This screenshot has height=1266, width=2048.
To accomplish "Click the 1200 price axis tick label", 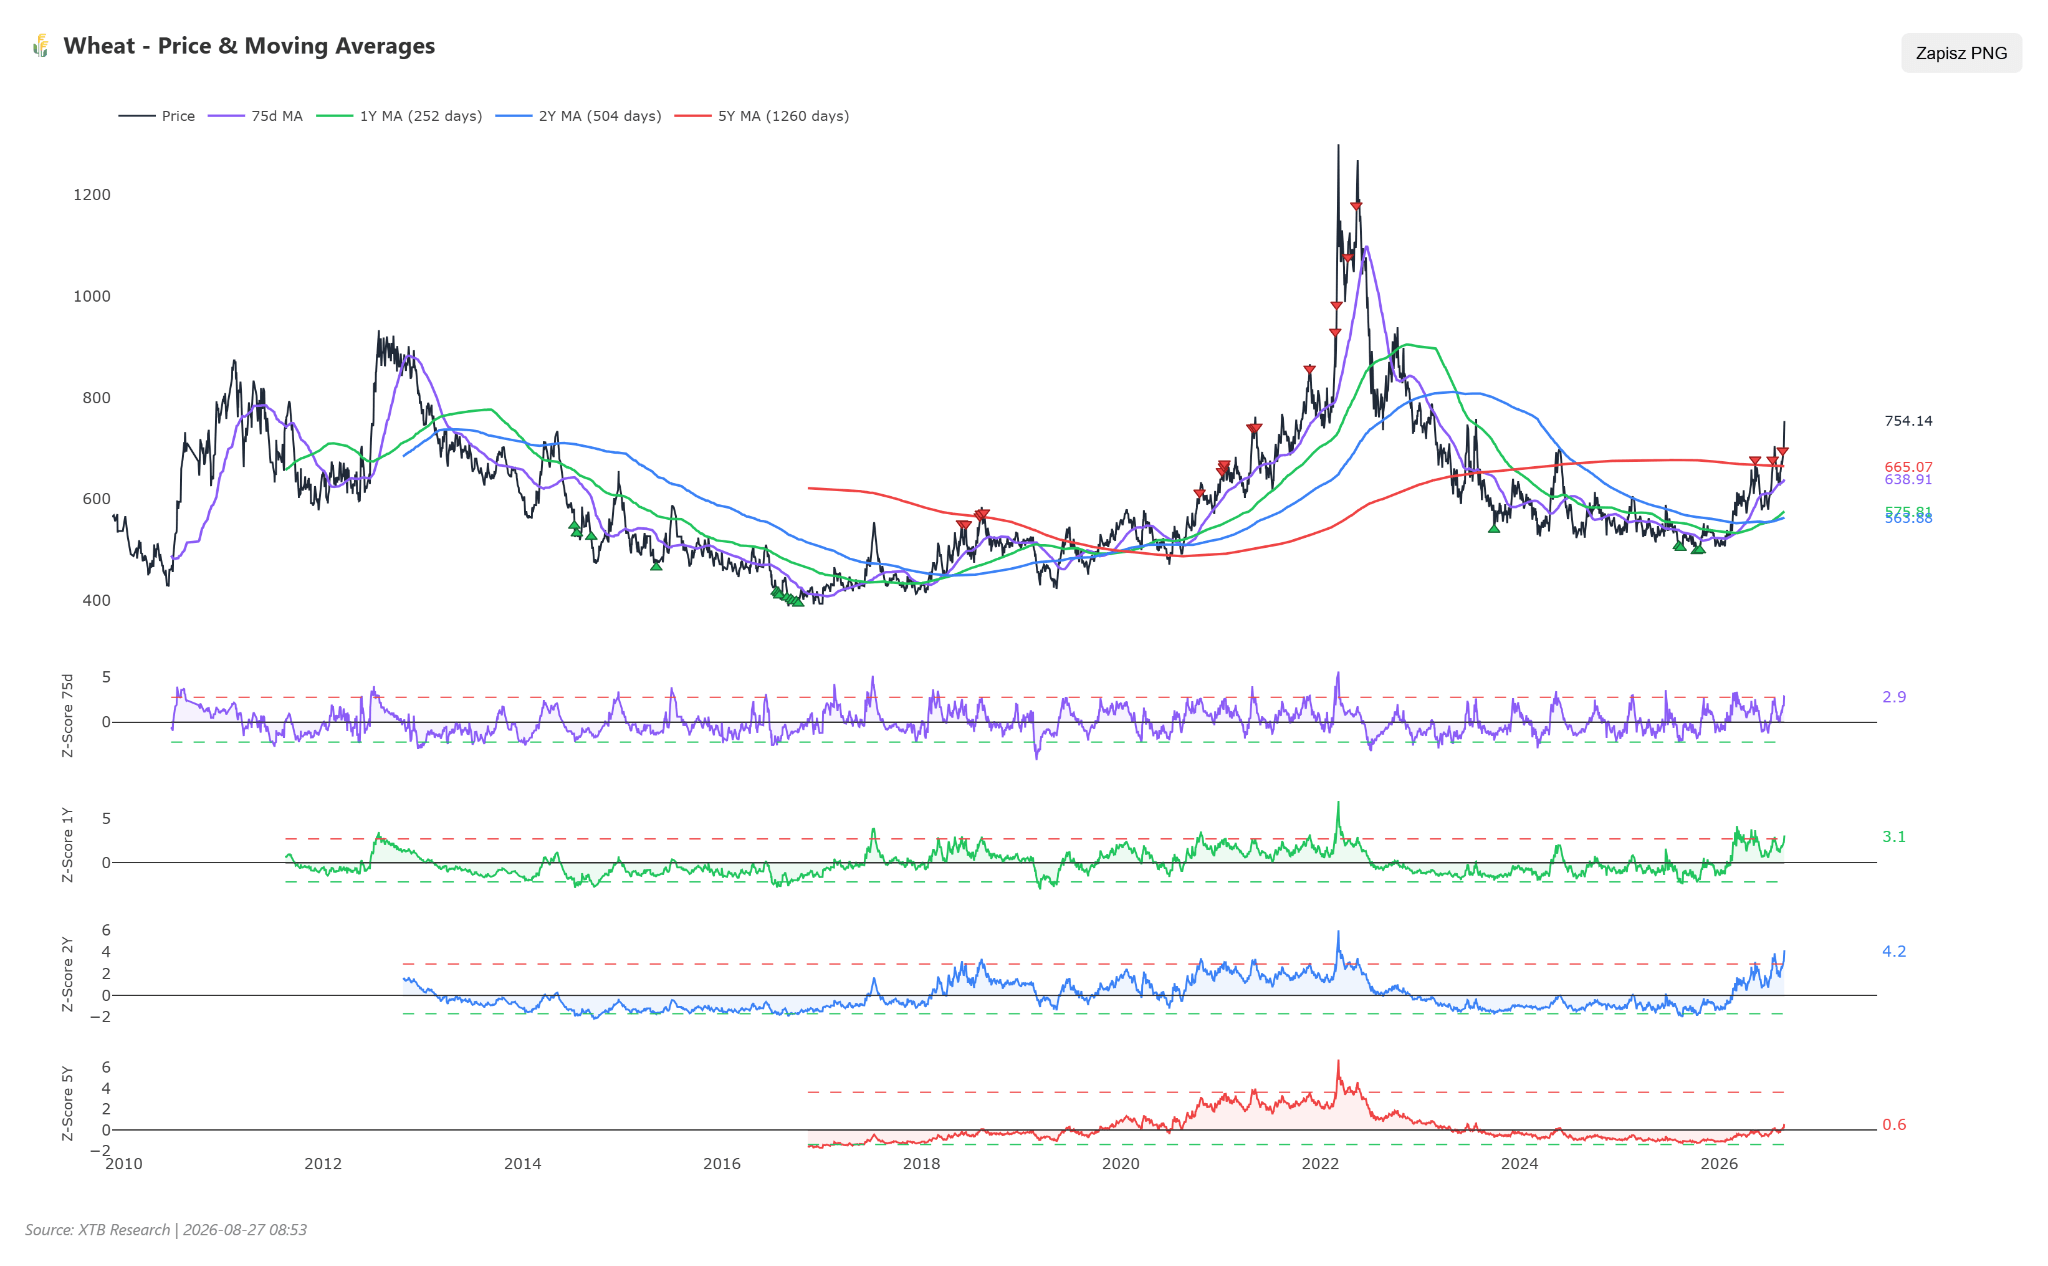I will coord(92,195).
